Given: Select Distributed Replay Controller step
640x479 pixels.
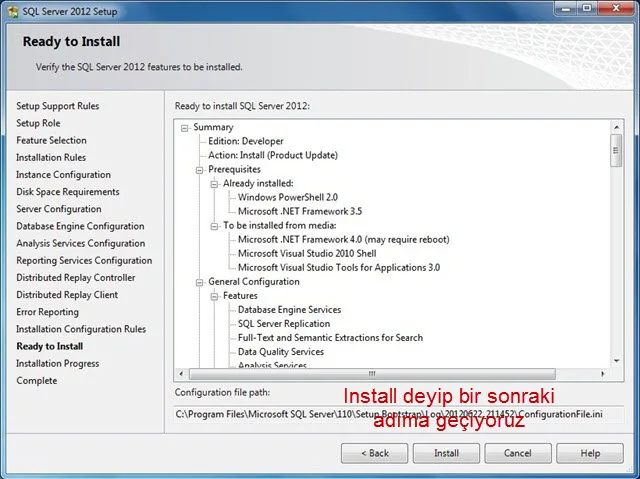Looking at the screenshot, I should point(76,277).
